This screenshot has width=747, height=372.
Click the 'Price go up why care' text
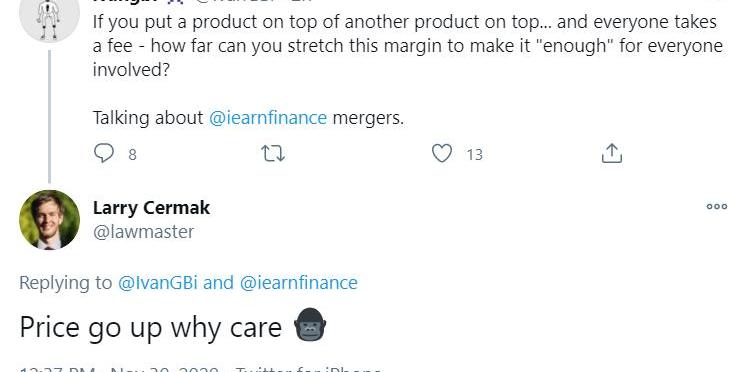(x=151, y=328)
